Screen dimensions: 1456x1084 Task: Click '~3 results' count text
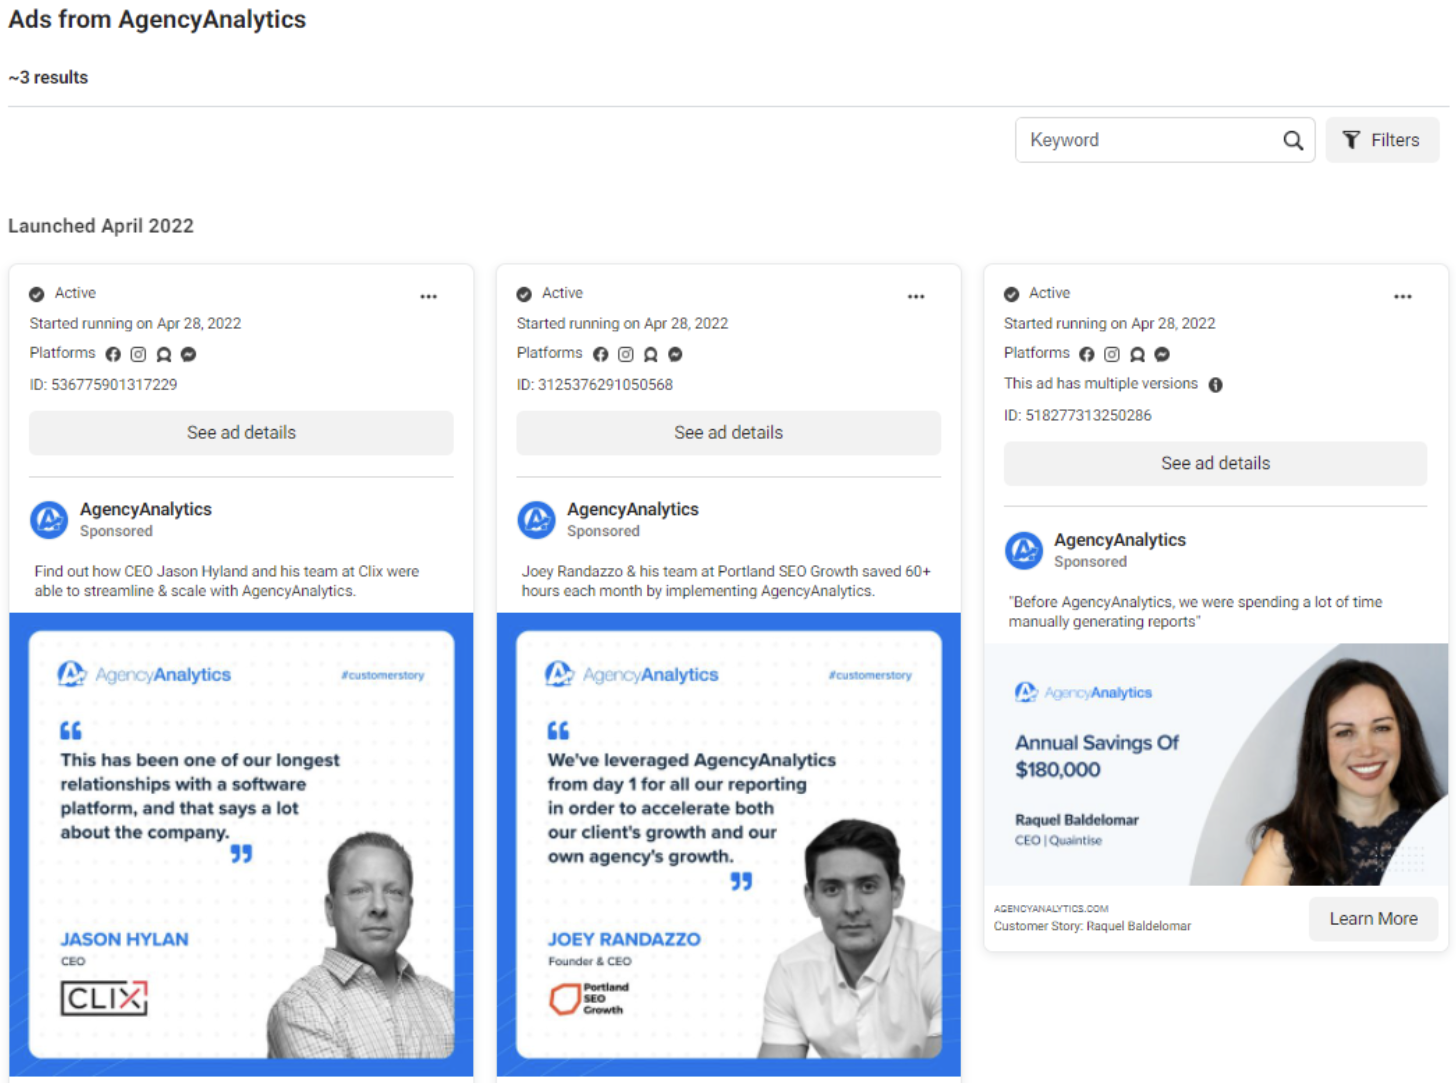click(48, 78)
